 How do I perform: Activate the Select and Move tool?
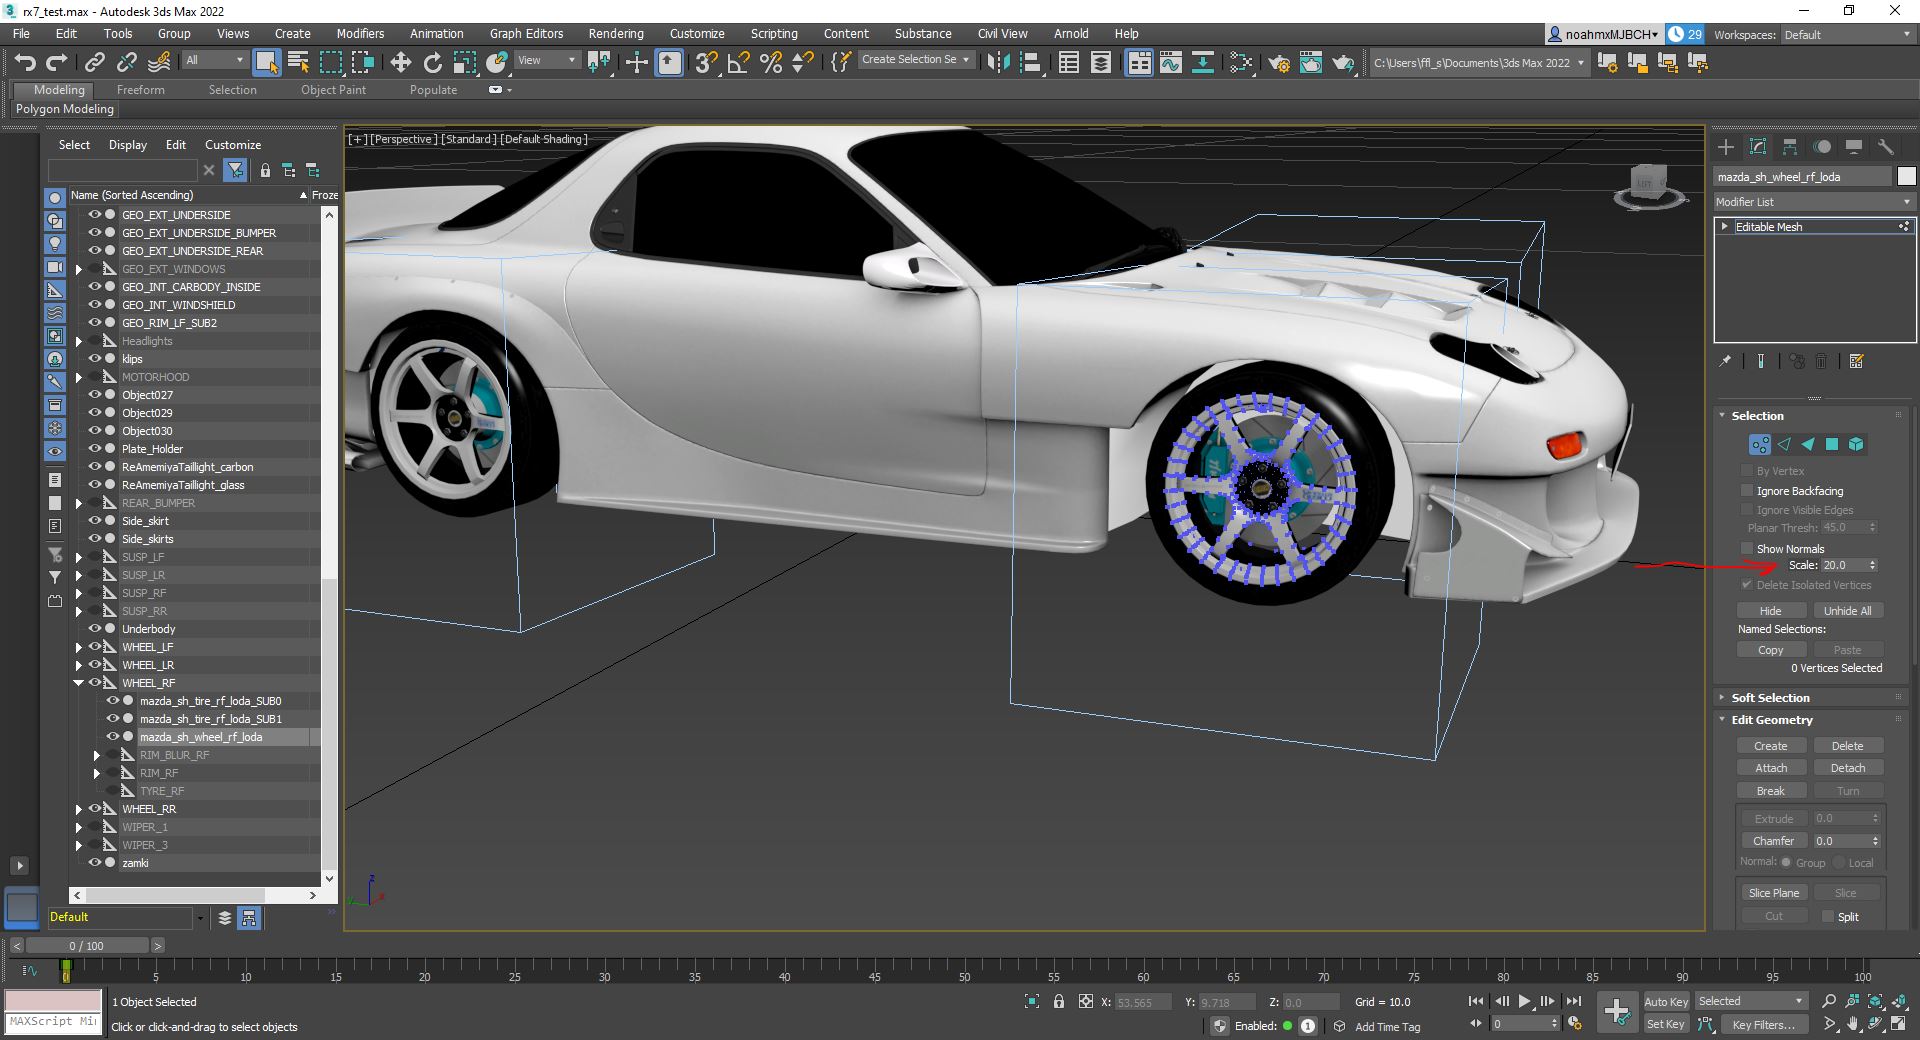click(400, 63)
